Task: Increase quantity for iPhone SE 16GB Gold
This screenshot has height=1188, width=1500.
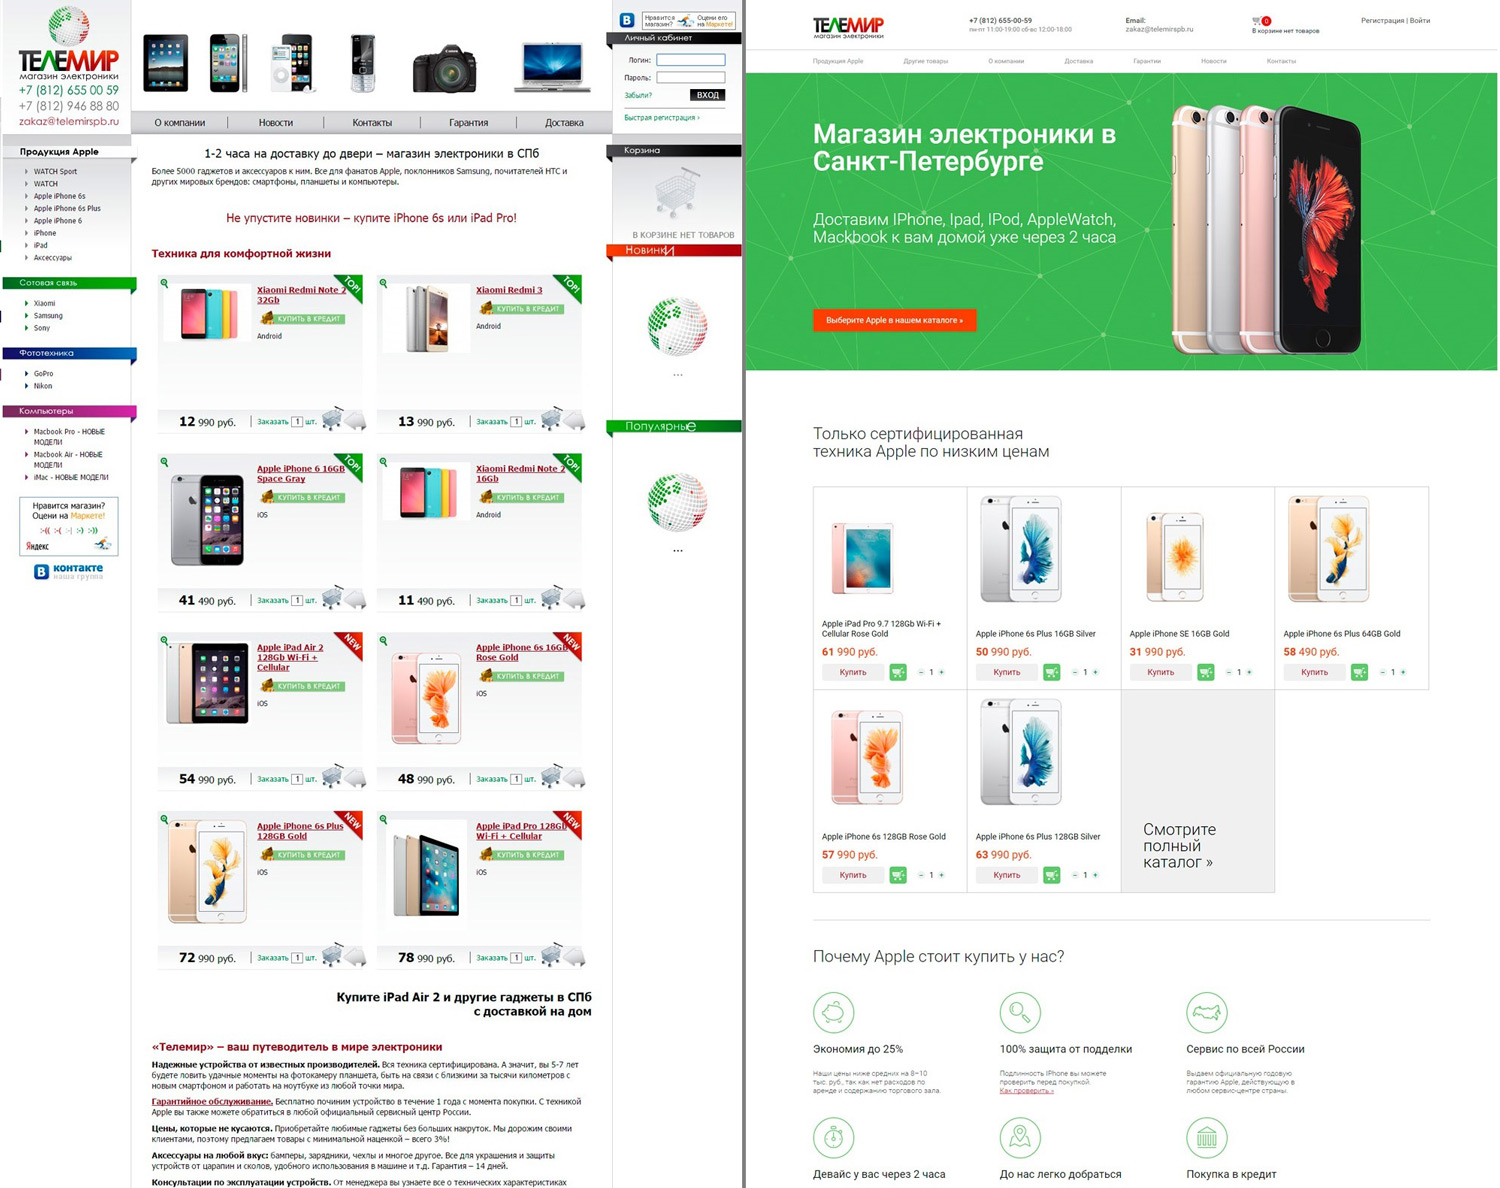Action: (1250, 672)
